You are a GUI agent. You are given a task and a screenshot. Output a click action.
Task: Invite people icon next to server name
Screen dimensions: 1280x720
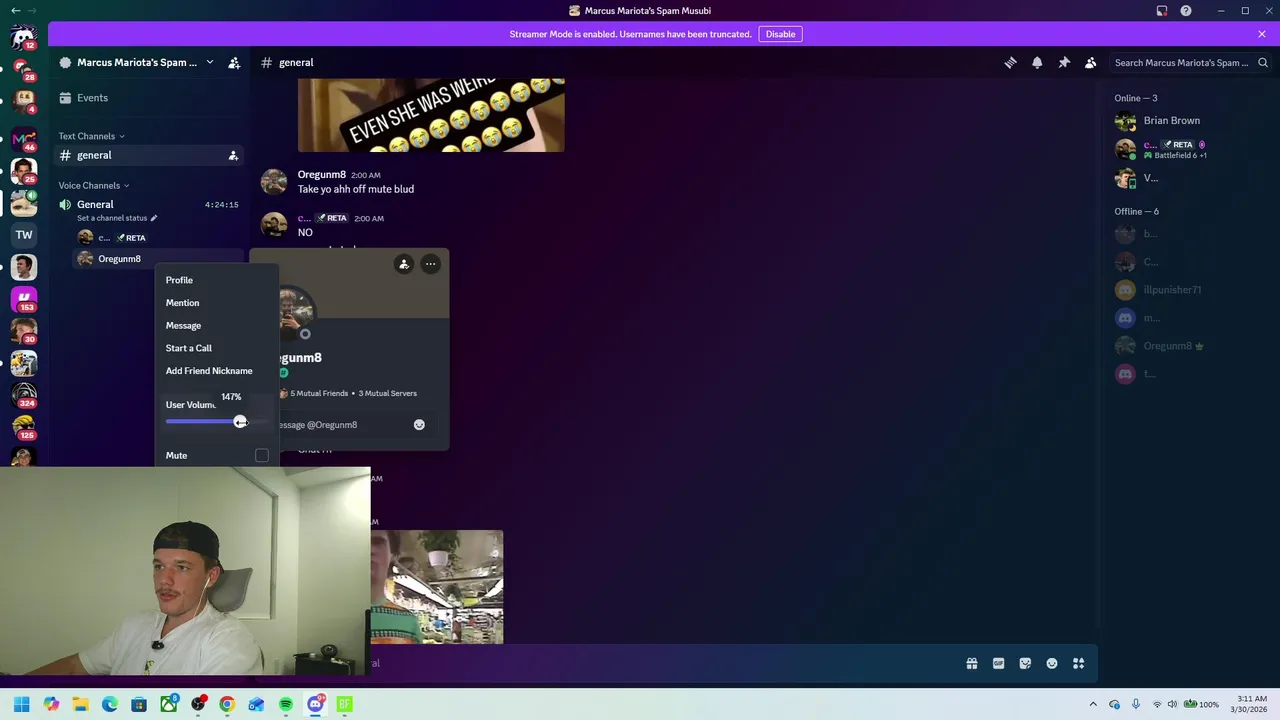(234, 62)
